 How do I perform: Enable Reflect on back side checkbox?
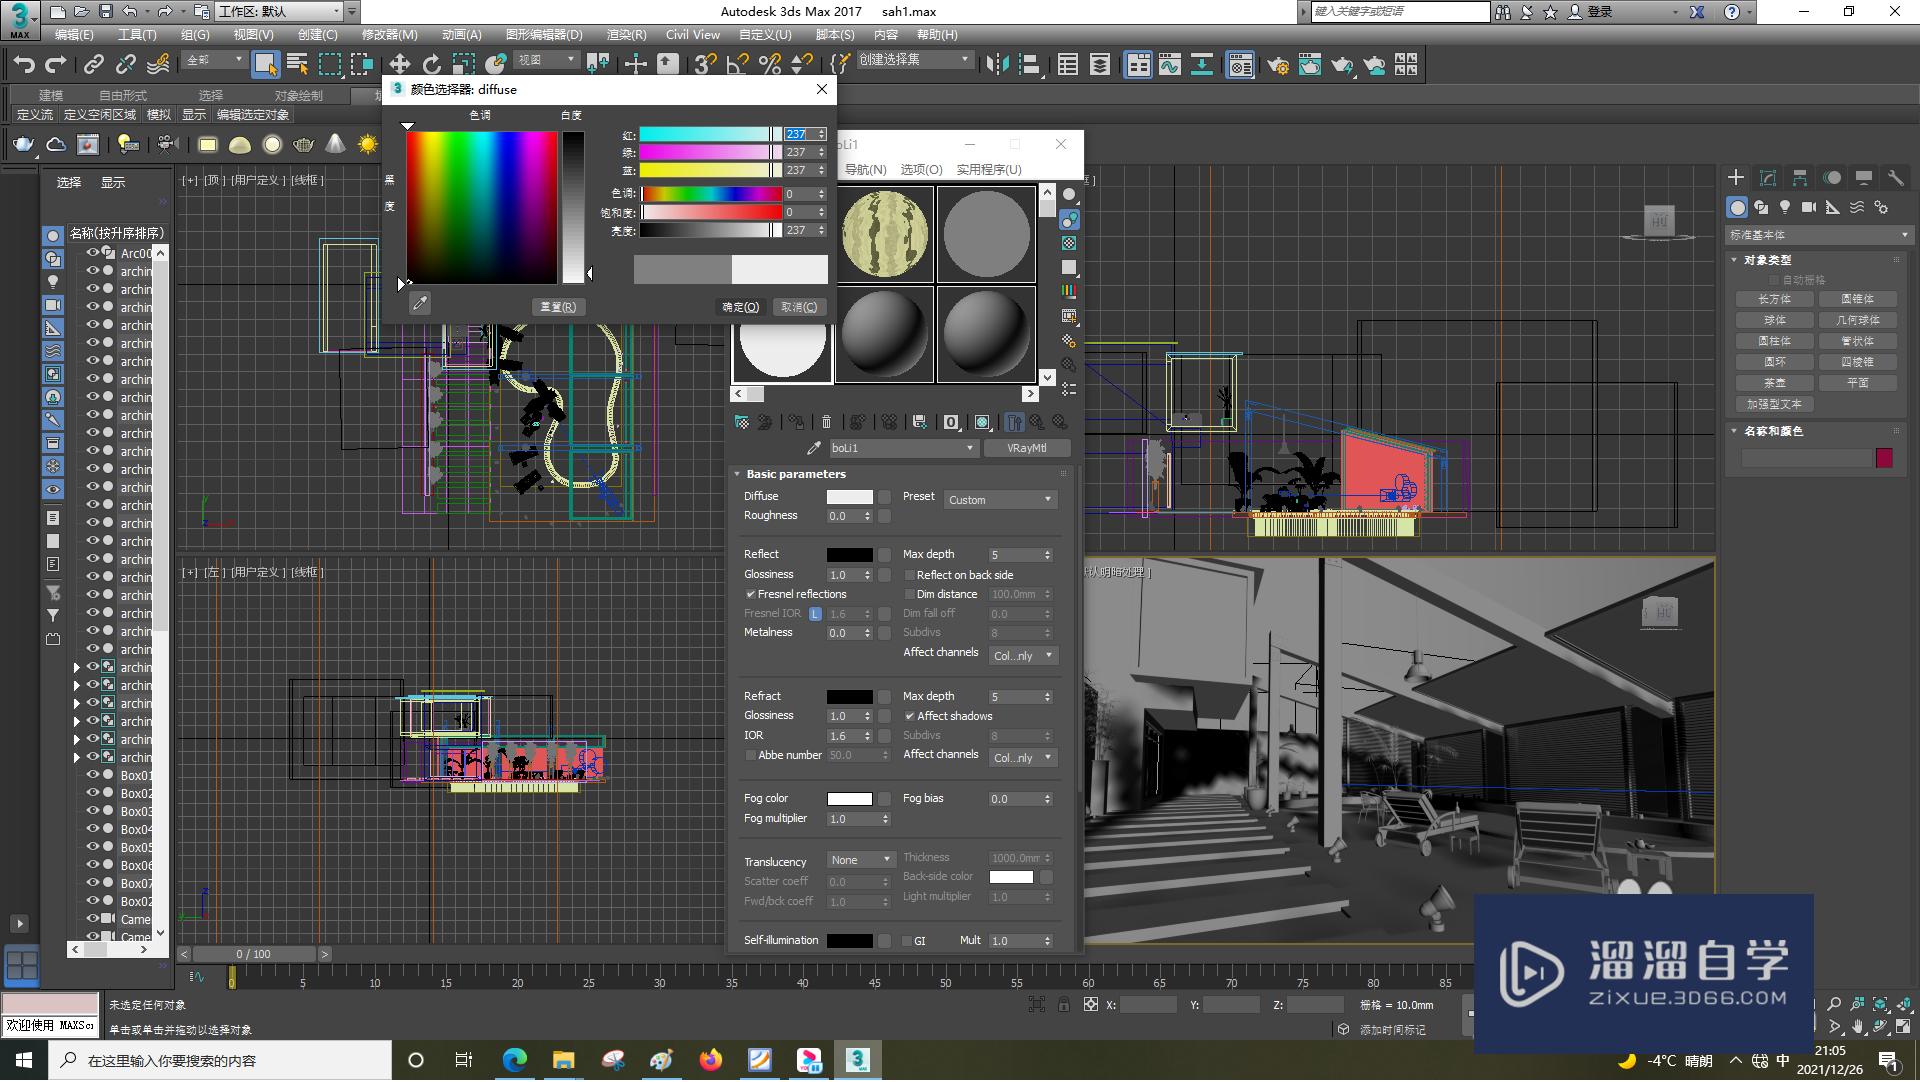[907, 575]
